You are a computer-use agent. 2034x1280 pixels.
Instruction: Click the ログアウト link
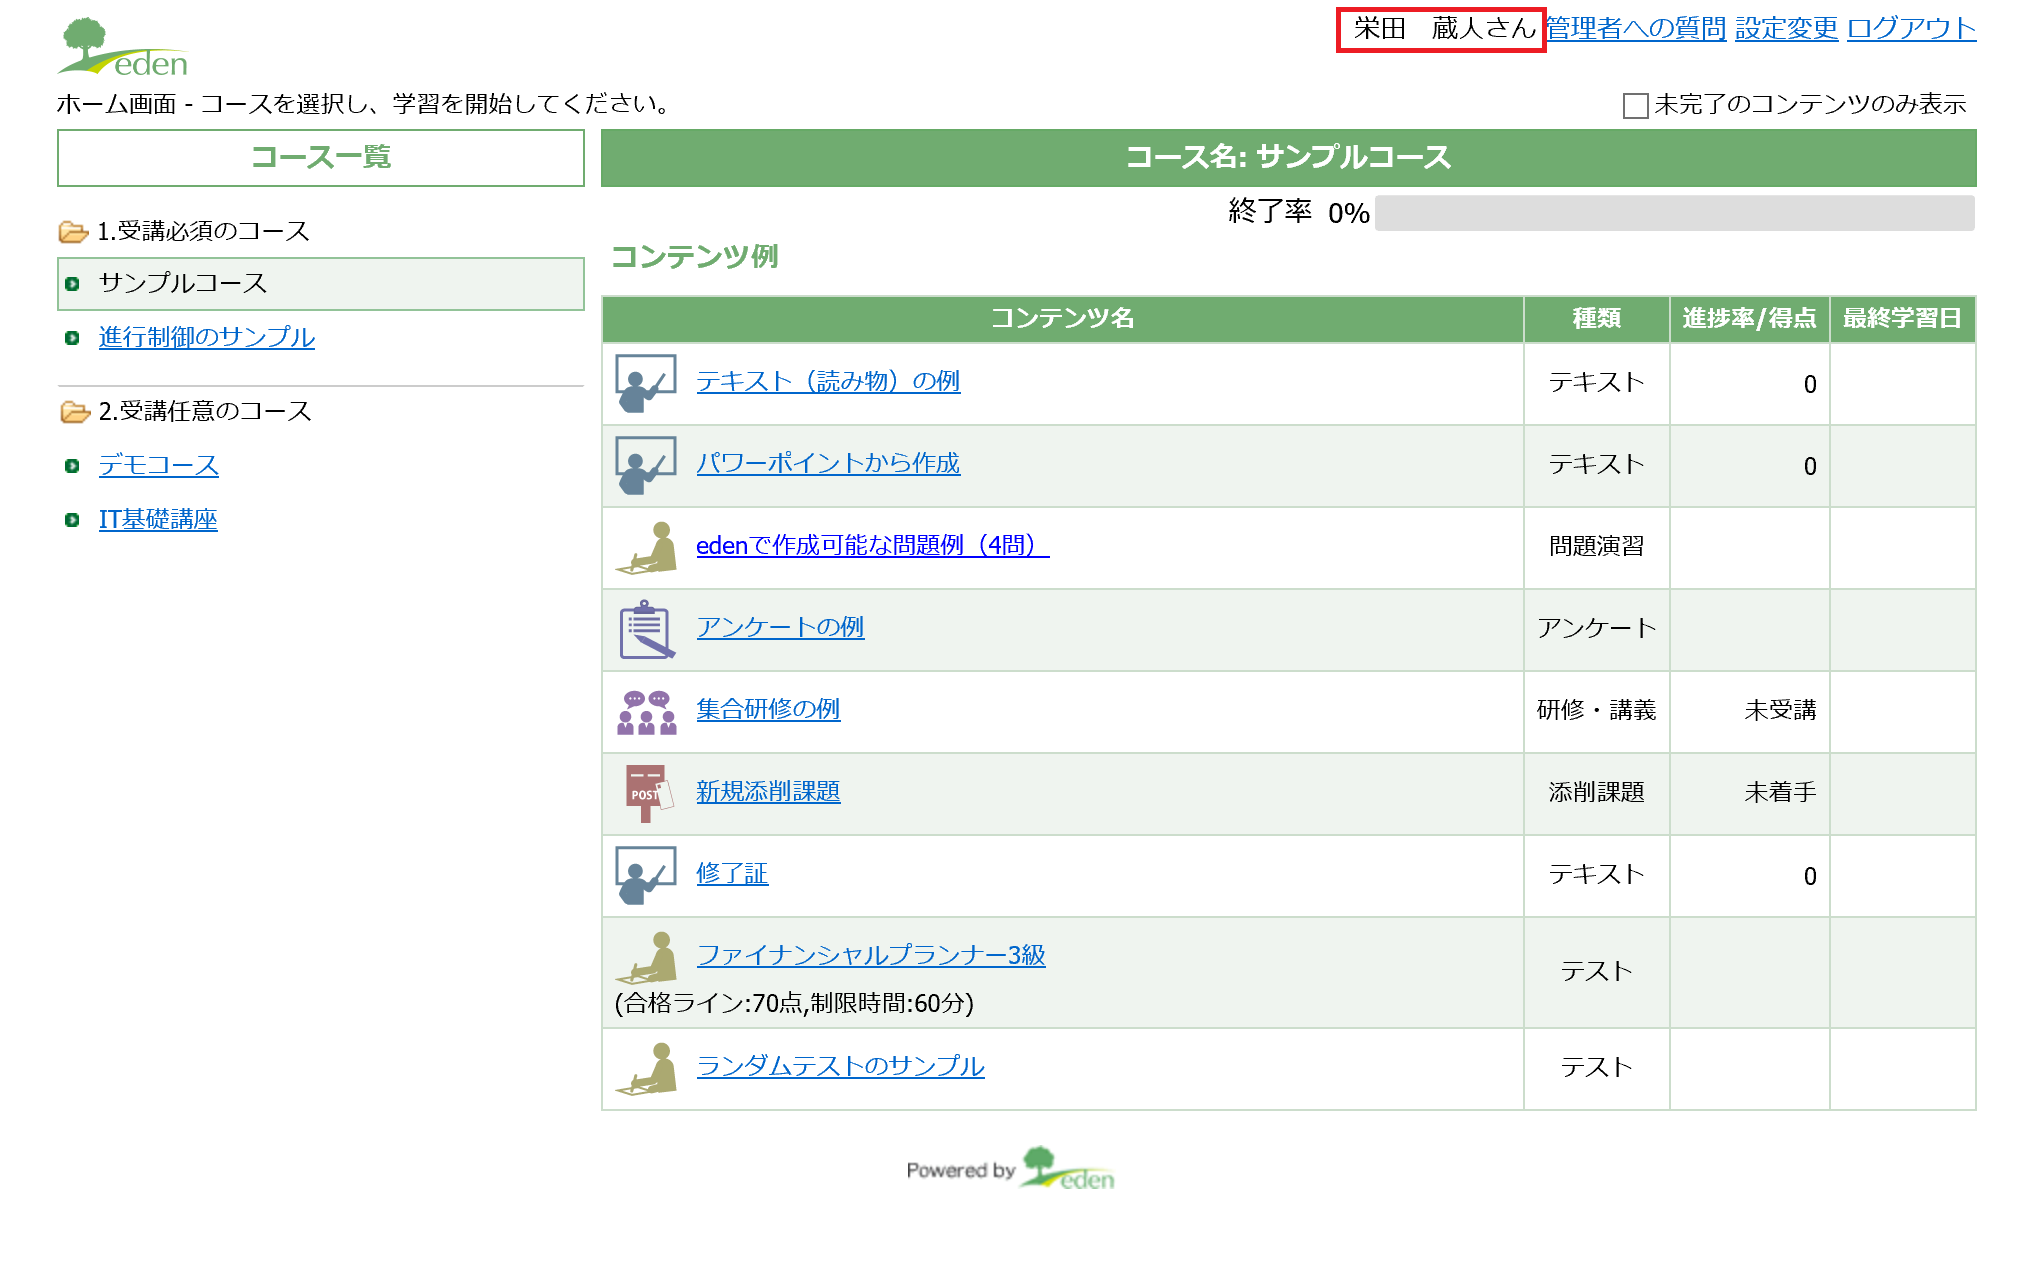(1911, 28)
